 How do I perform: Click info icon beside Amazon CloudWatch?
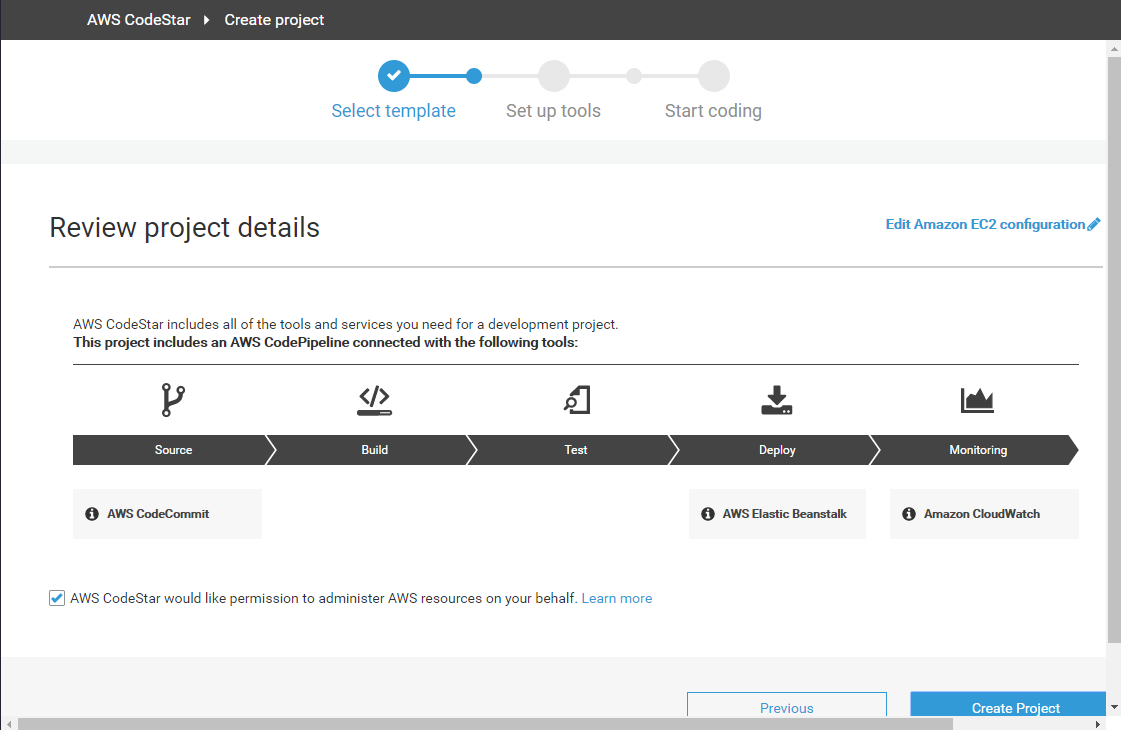click(x=909, y=514)
